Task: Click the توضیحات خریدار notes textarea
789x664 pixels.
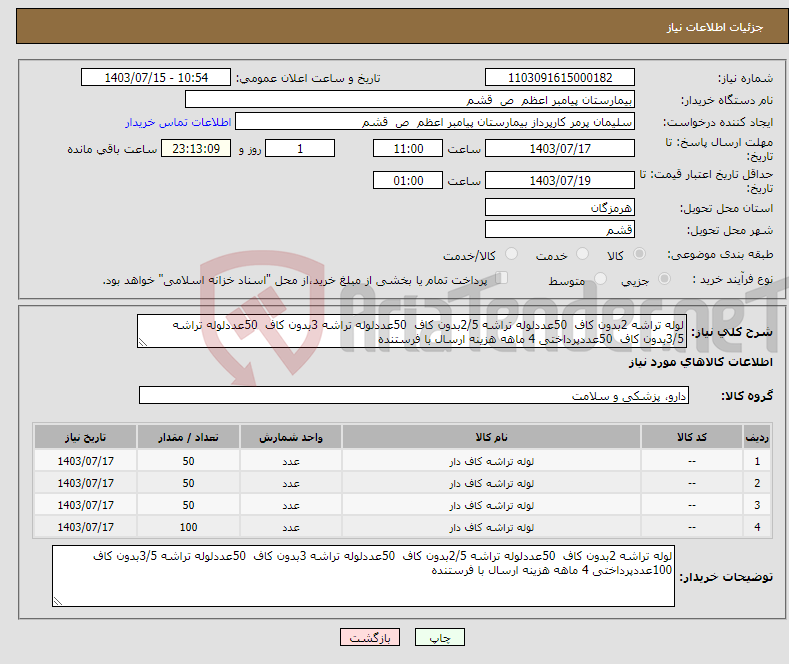Action: (363, 576)
